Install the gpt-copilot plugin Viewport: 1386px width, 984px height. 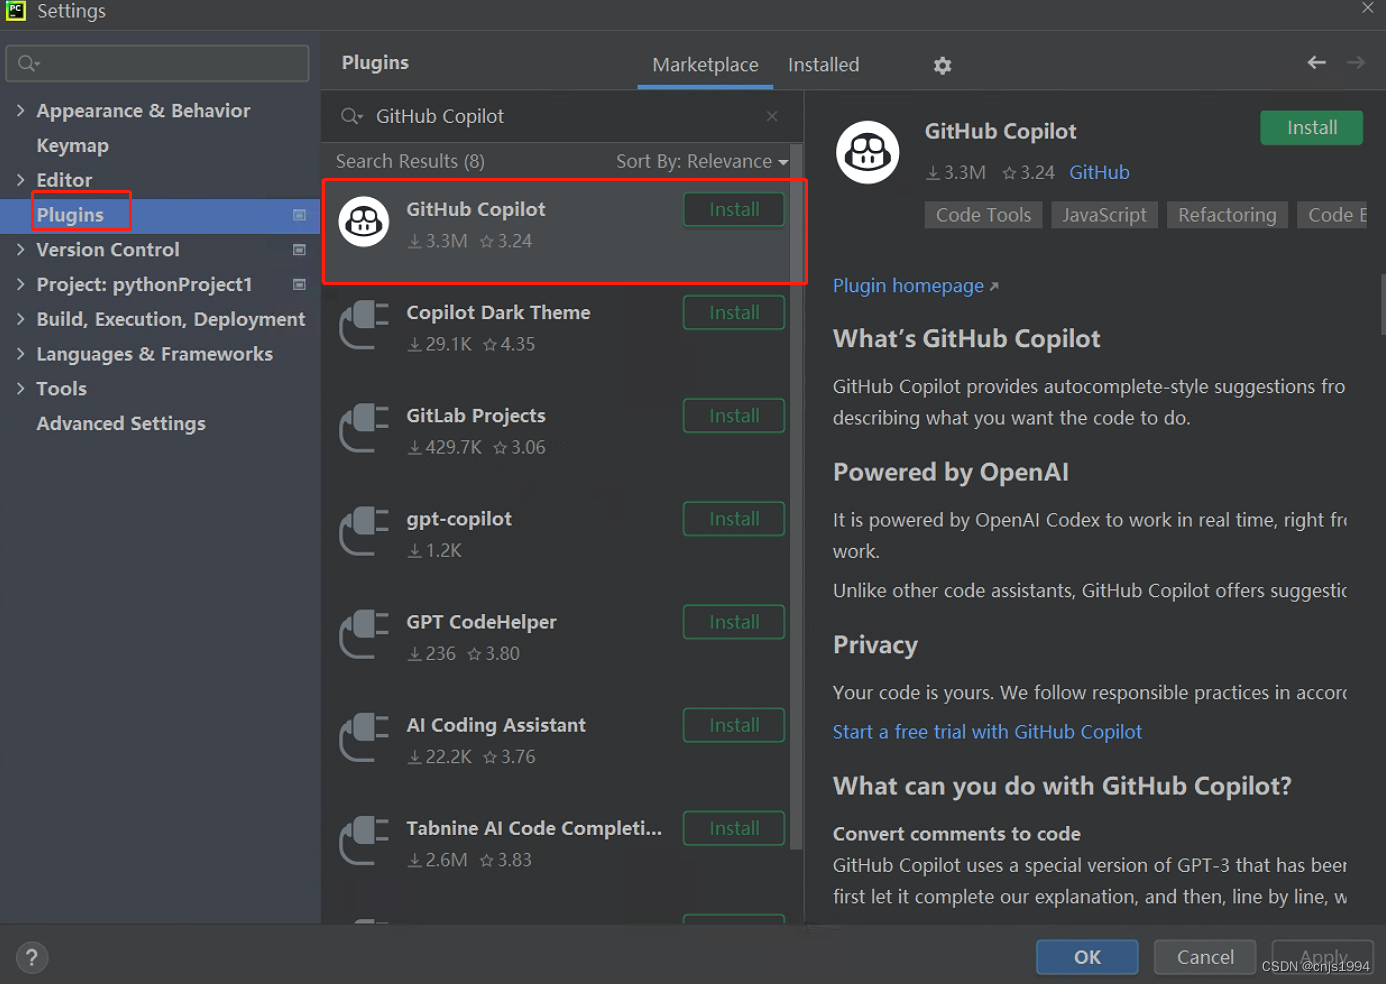(734, 519)
